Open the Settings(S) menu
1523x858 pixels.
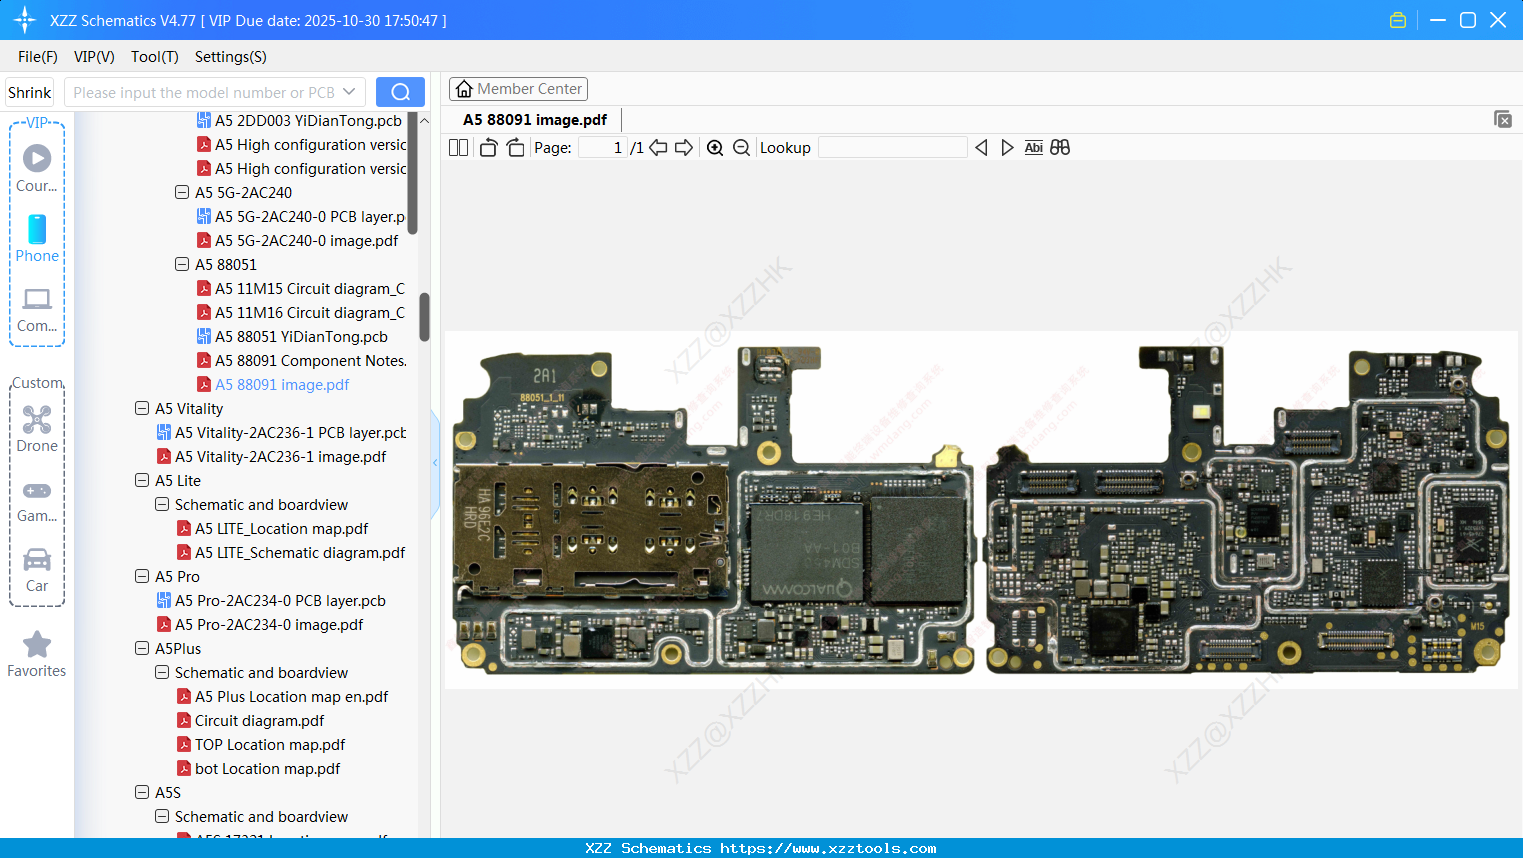coord(230,57)
